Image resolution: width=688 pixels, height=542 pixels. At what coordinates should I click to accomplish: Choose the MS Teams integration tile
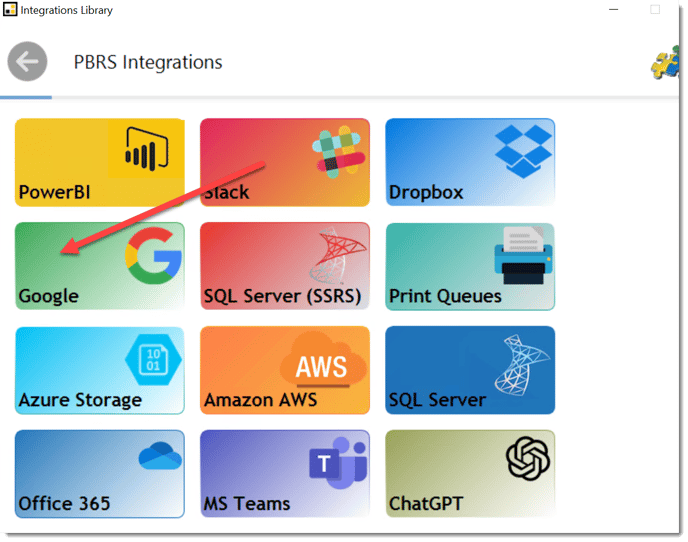click(285, 474)
